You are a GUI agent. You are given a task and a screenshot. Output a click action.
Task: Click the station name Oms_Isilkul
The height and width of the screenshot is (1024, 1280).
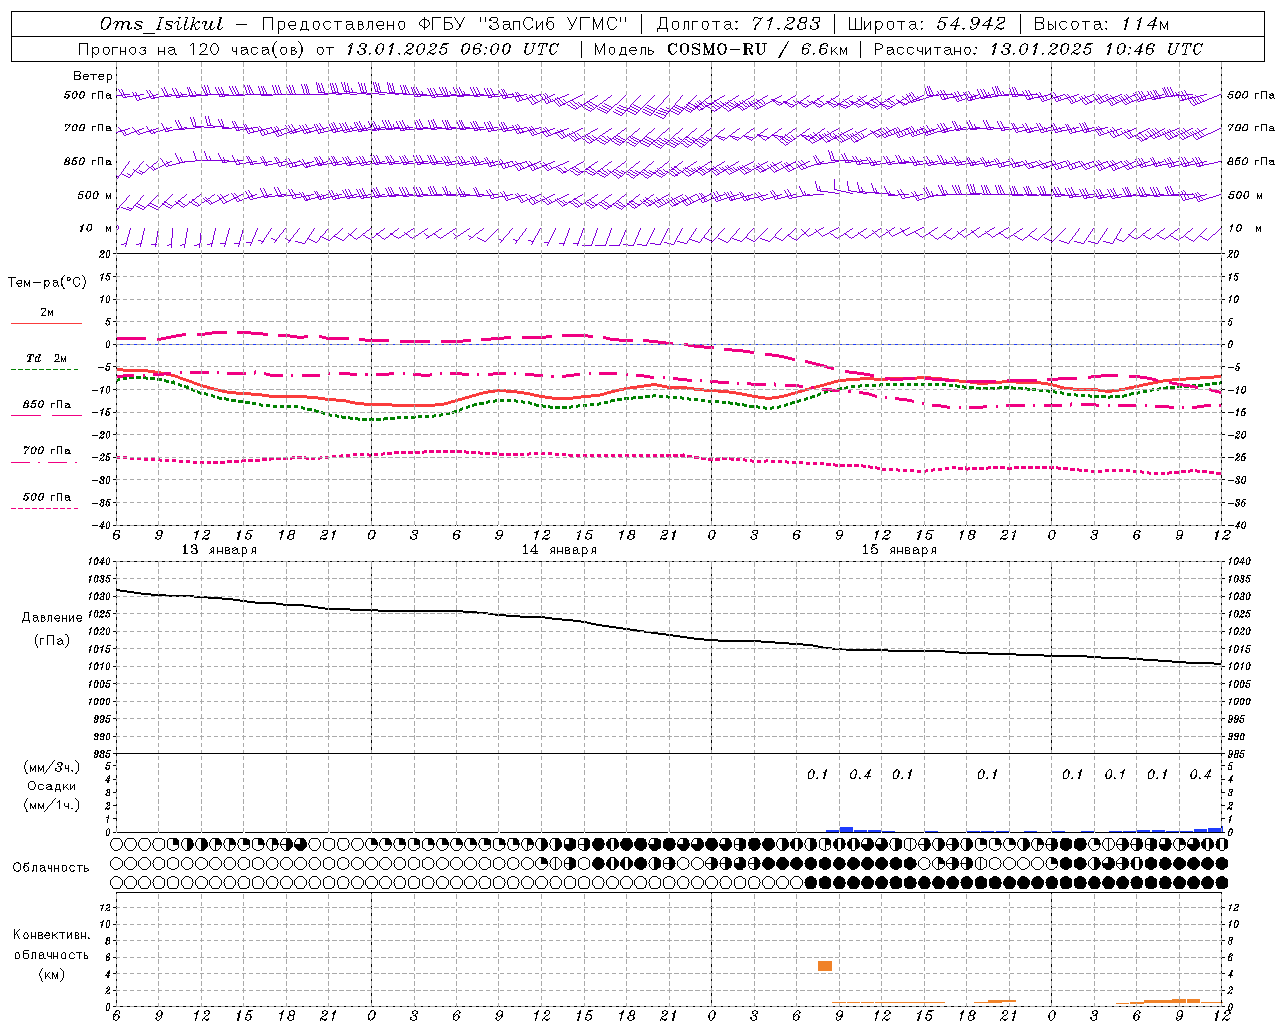coord(161,23)
